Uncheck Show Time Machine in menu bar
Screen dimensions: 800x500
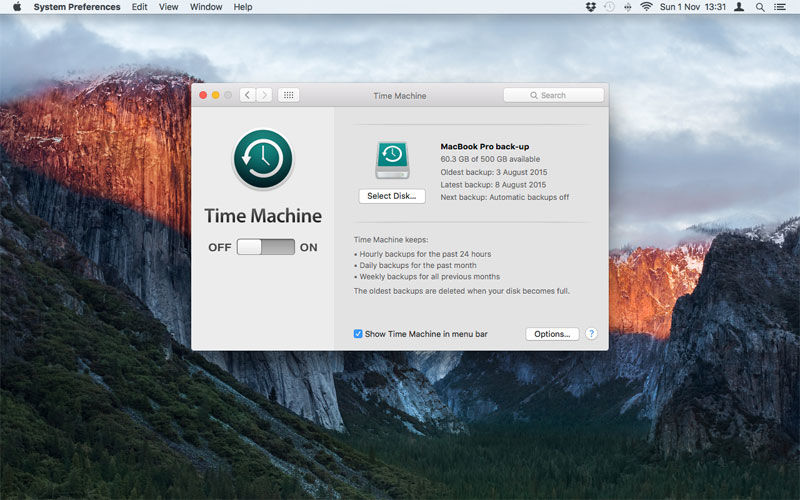[x=358, y=334]
